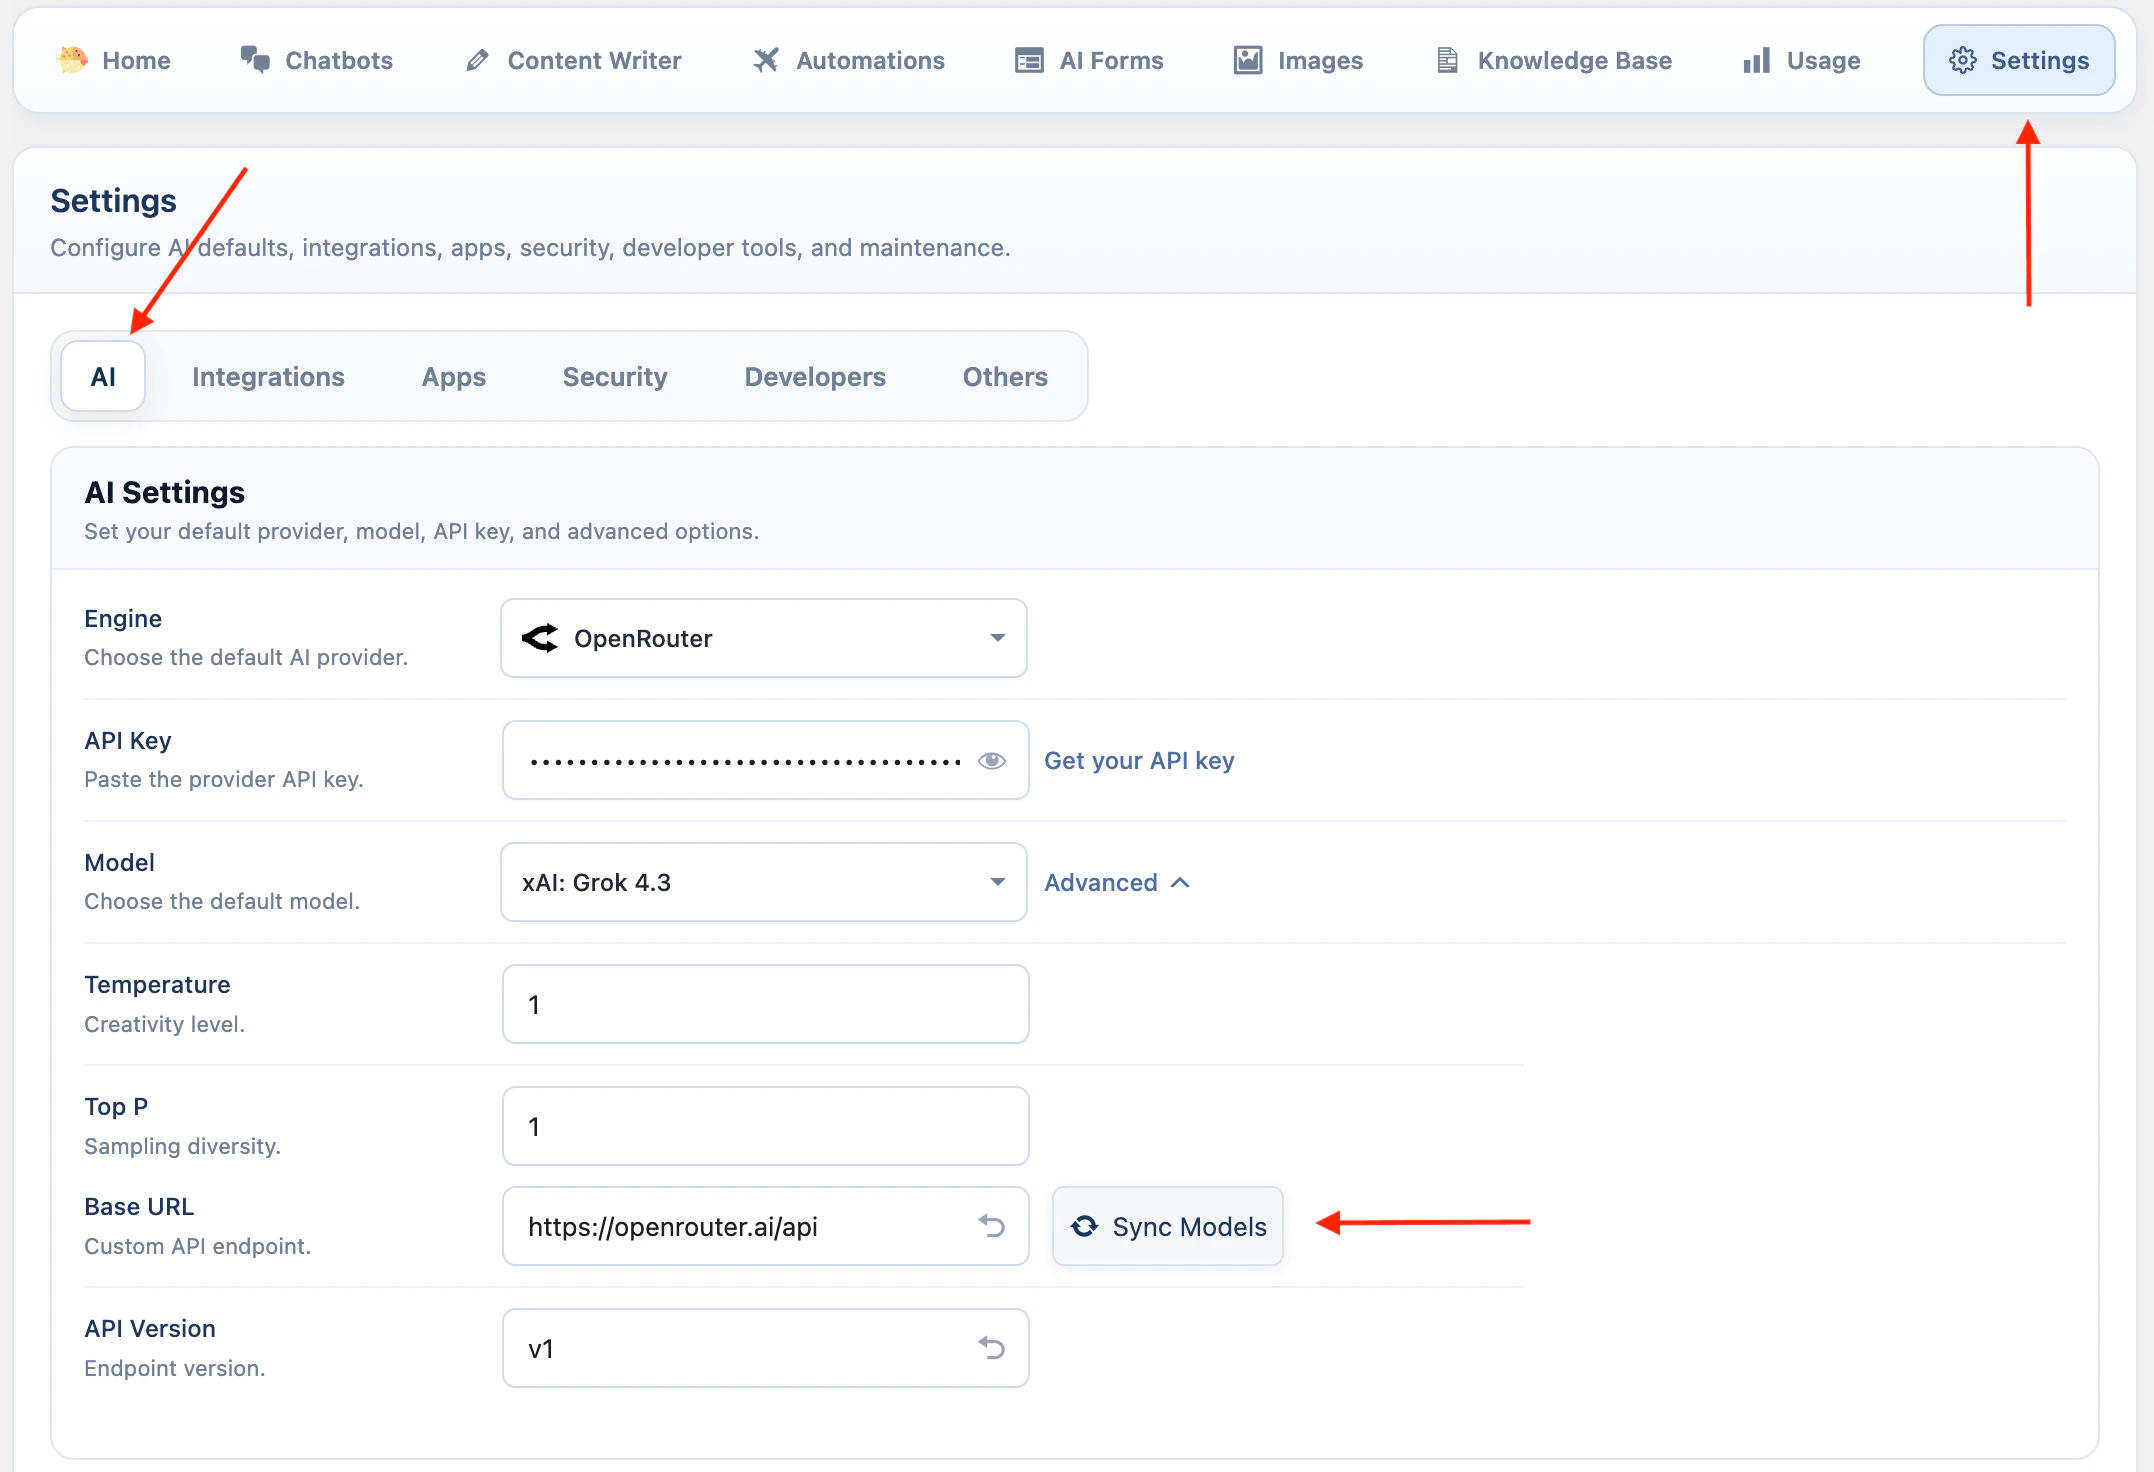Navigate to Automations
The width and height of the screenshot is (2154, 1472).
coord(849,60)
